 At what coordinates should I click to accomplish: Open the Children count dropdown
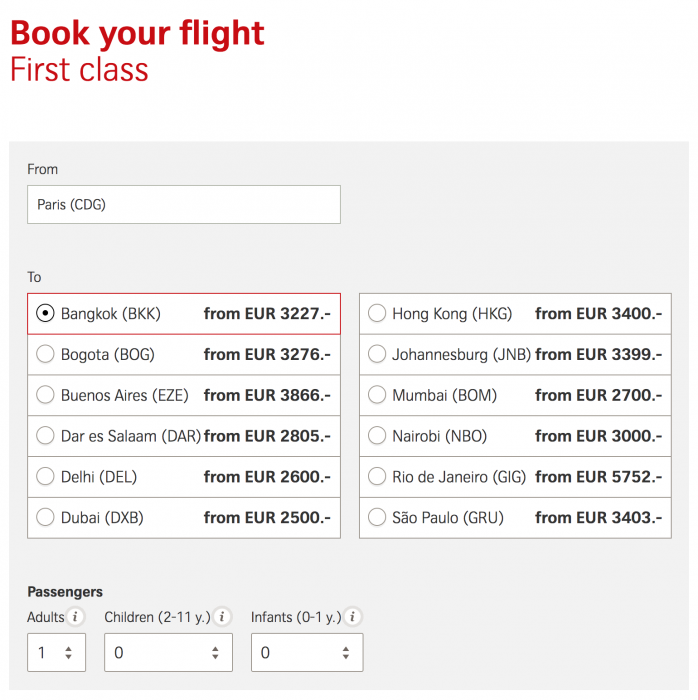tap(168, 653)
